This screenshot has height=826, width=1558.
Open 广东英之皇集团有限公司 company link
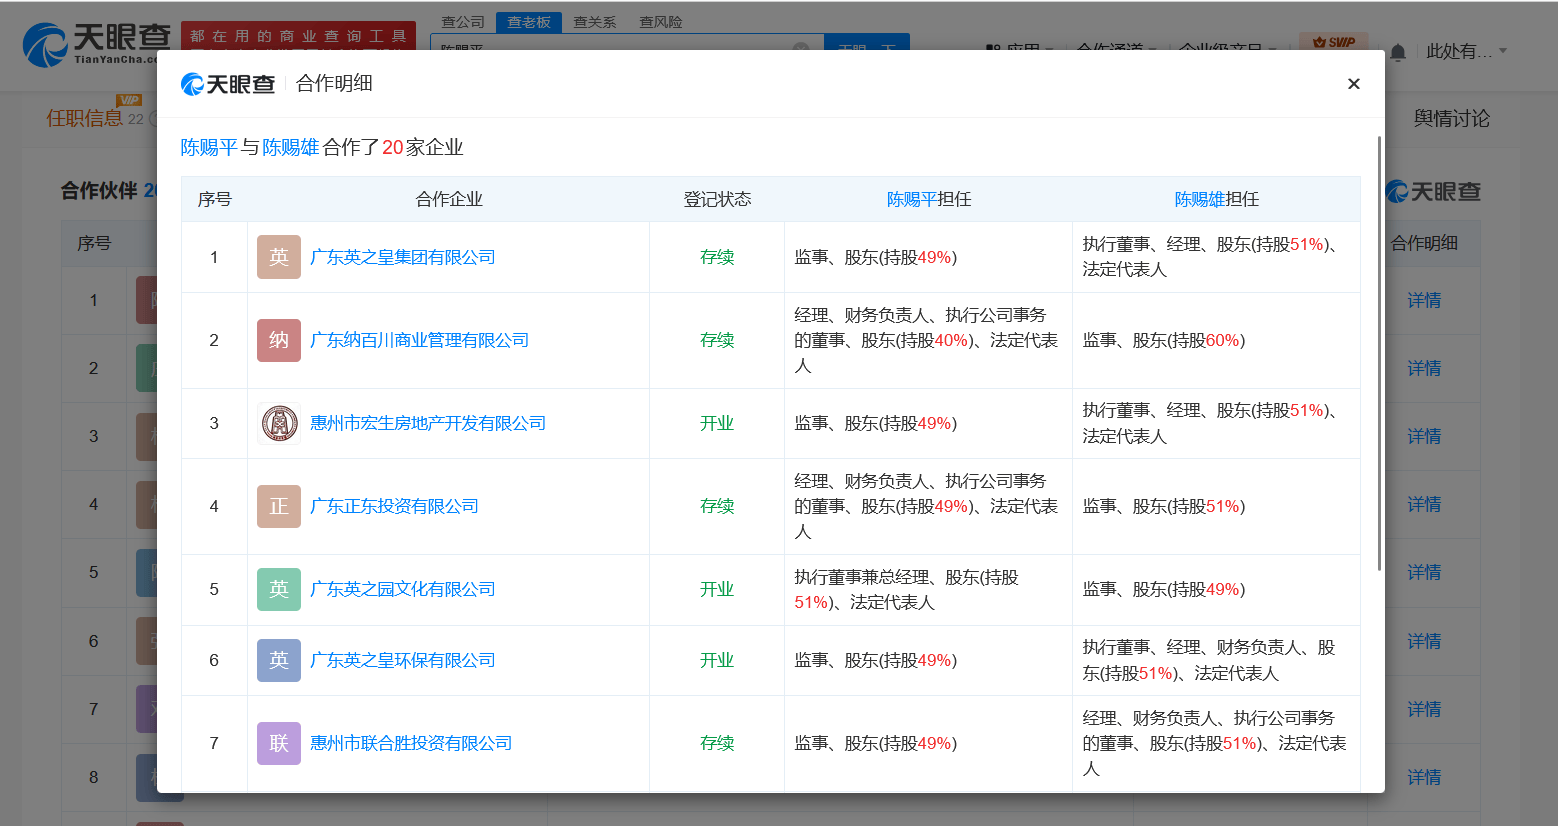402,257
